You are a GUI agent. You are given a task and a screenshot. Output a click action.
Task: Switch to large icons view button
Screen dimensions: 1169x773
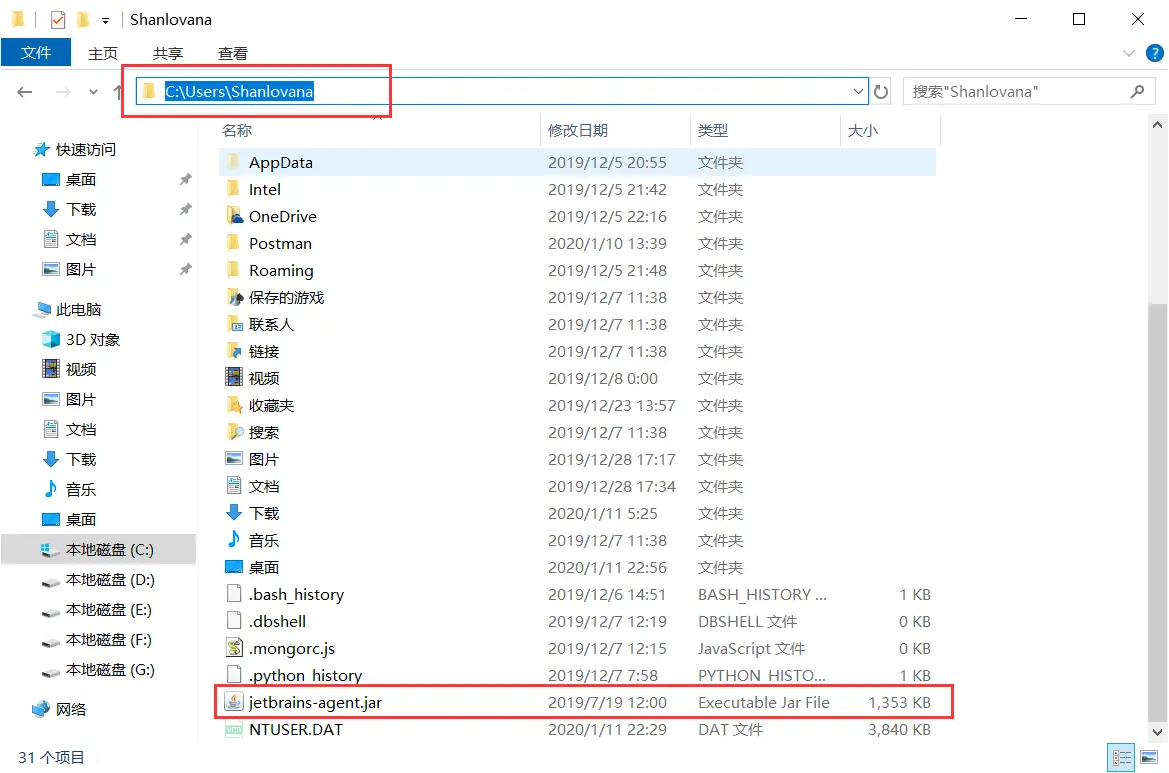(x=1150, y=758)
